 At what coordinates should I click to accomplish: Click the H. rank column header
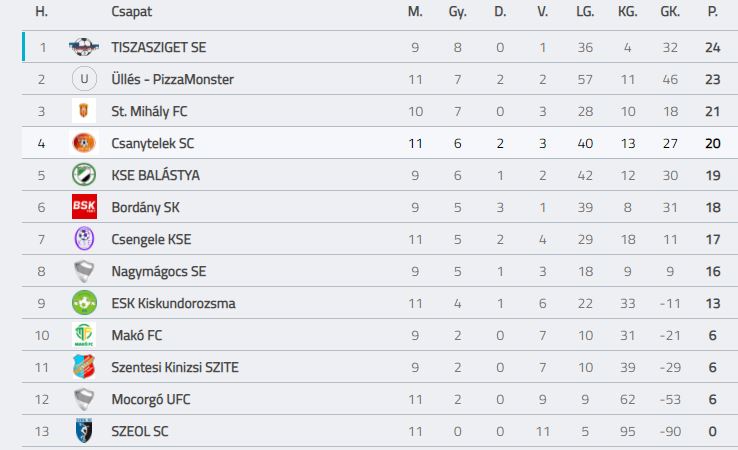point(41,11)
